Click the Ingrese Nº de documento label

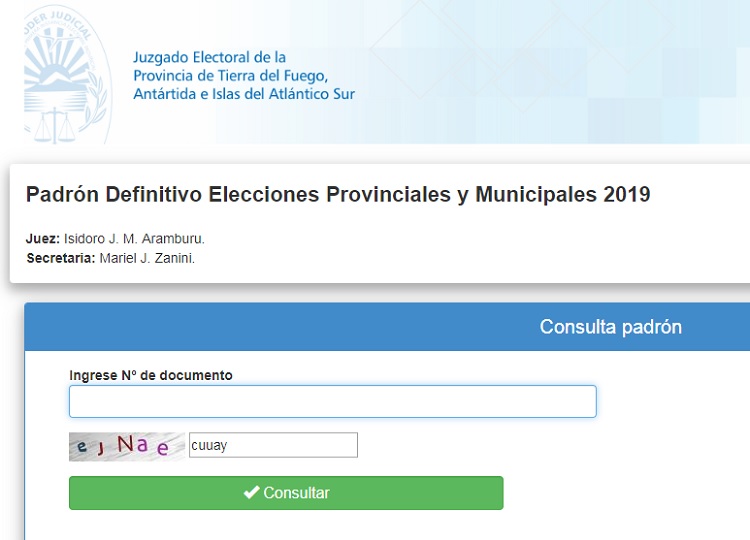pyautogui.click(x=151, y=375)
